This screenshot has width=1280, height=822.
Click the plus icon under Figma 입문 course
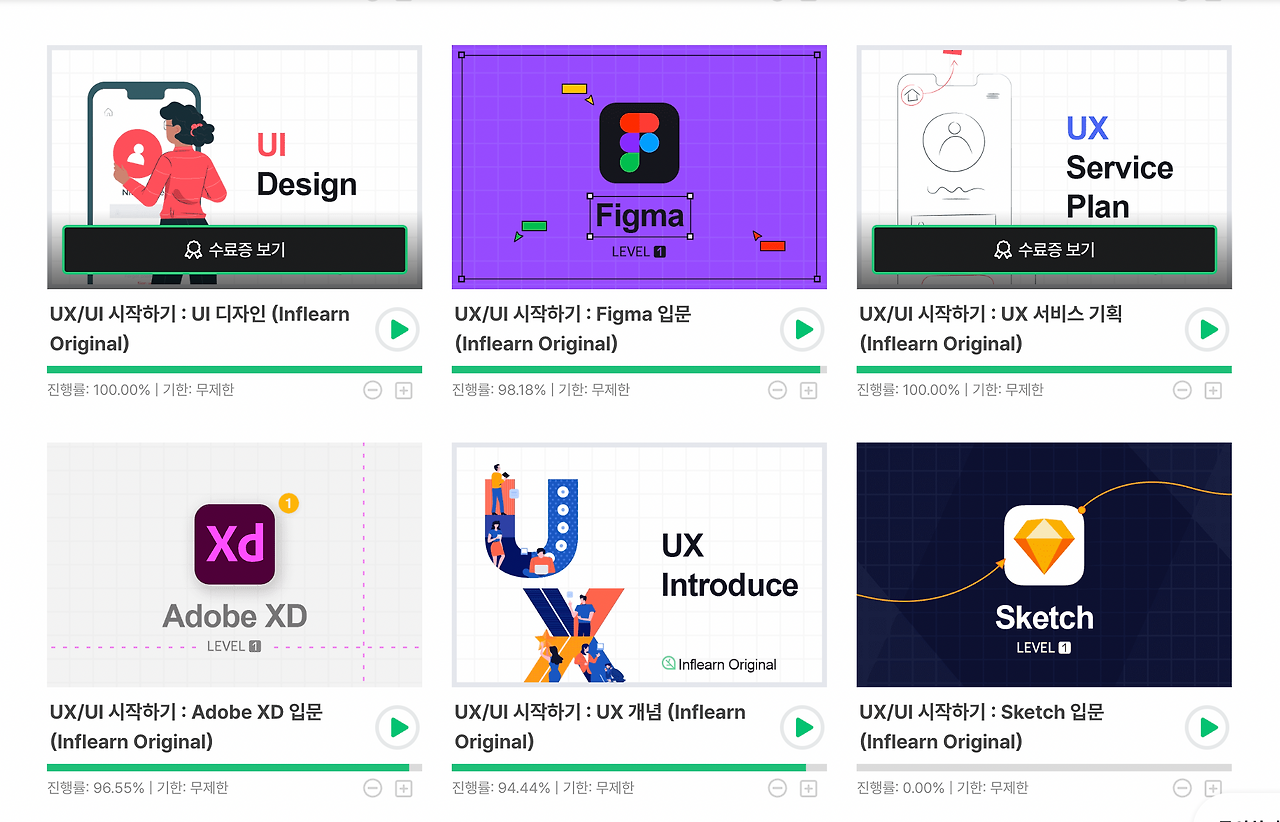[809, 390]
